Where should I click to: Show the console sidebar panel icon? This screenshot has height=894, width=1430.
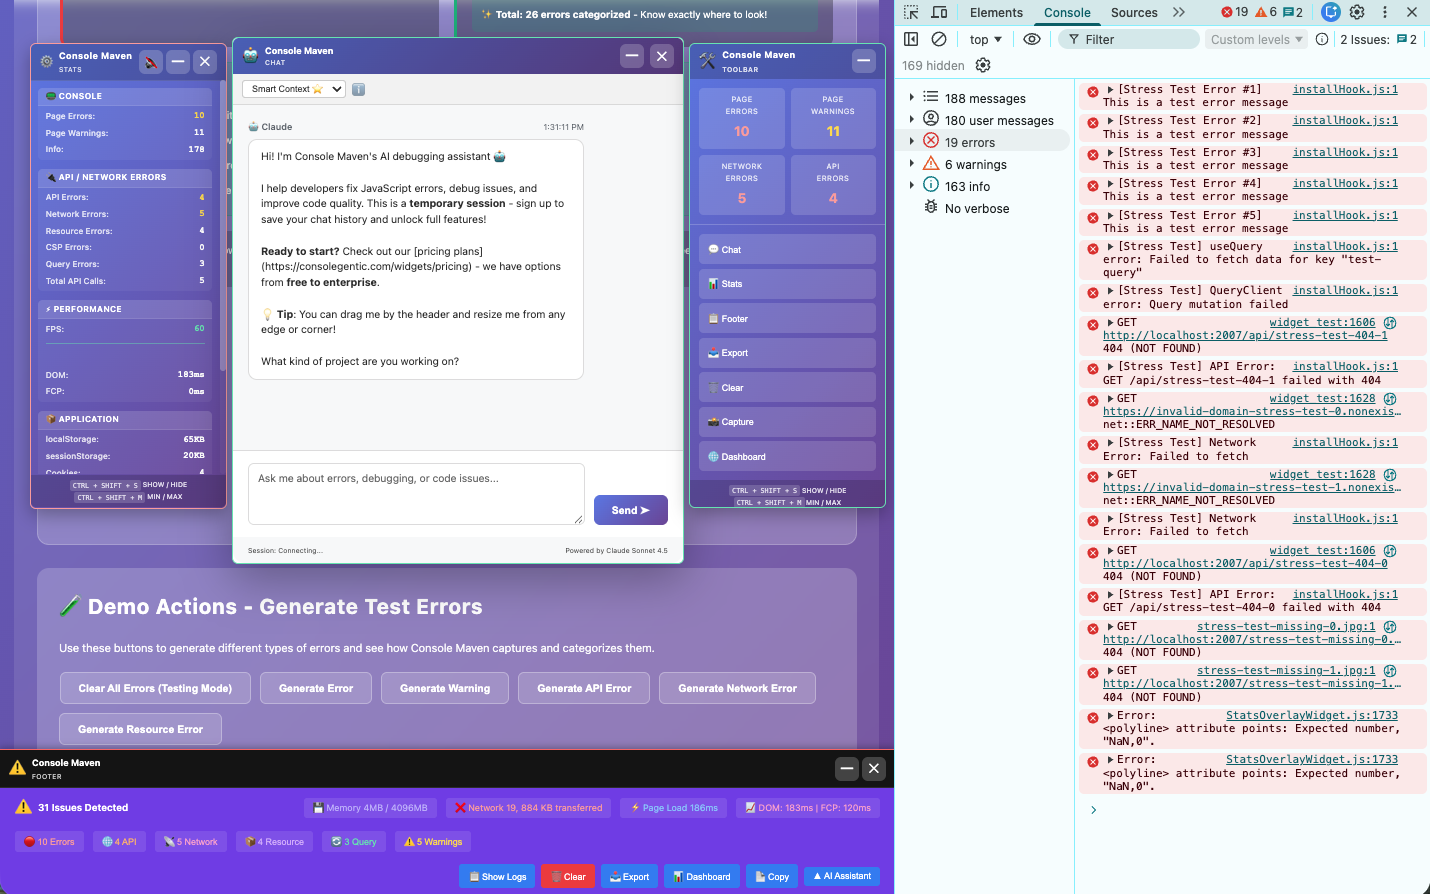point(910,38)
